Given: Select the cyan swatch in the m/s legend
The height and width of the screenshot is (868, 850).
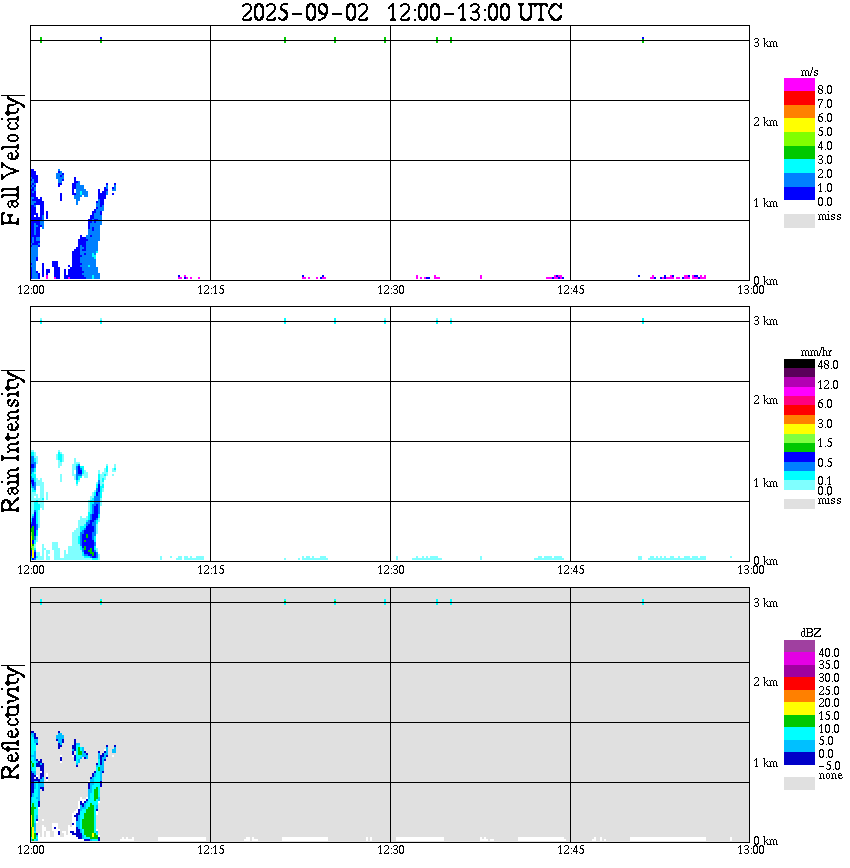Looking at the screenshot, I should click(x=799, y=166).
